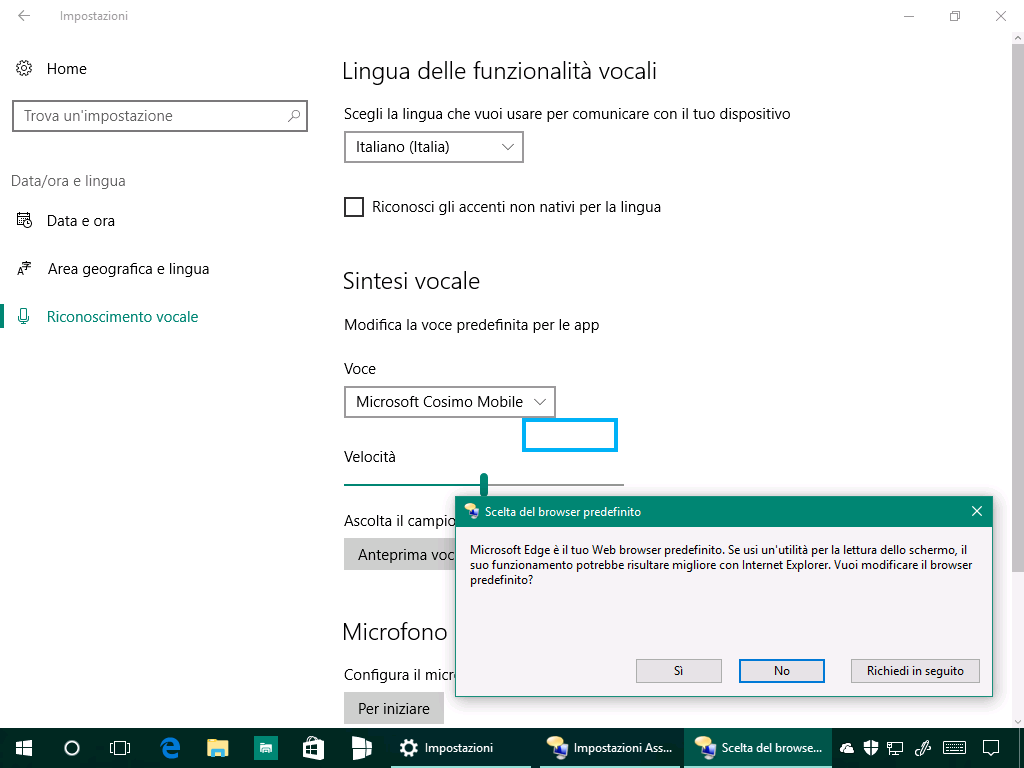The height and width of the screenshot is (768, 1024).
Task: Click the search magnifier icon in settings box
Action: point(294,116)
